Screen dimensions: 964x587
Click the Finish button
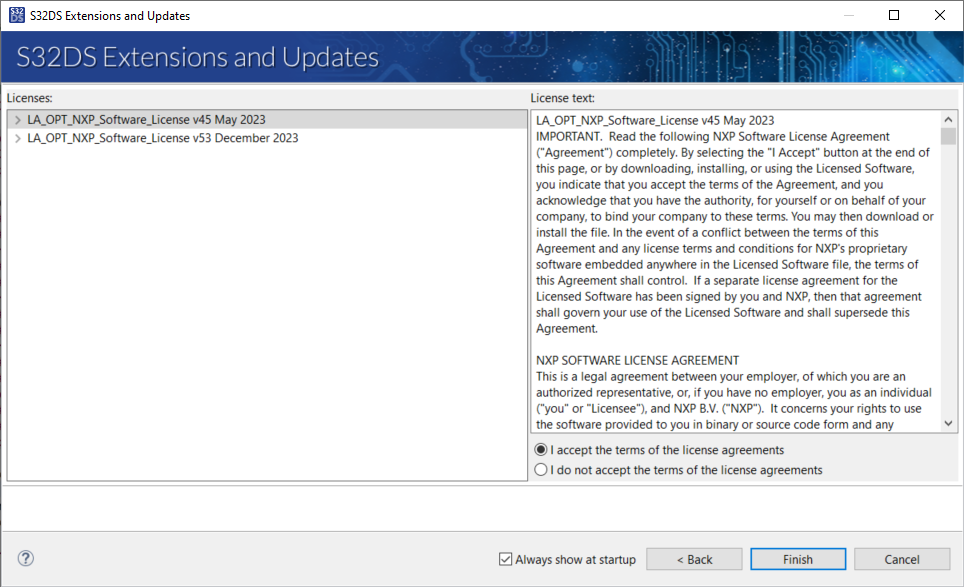point(798,559)
